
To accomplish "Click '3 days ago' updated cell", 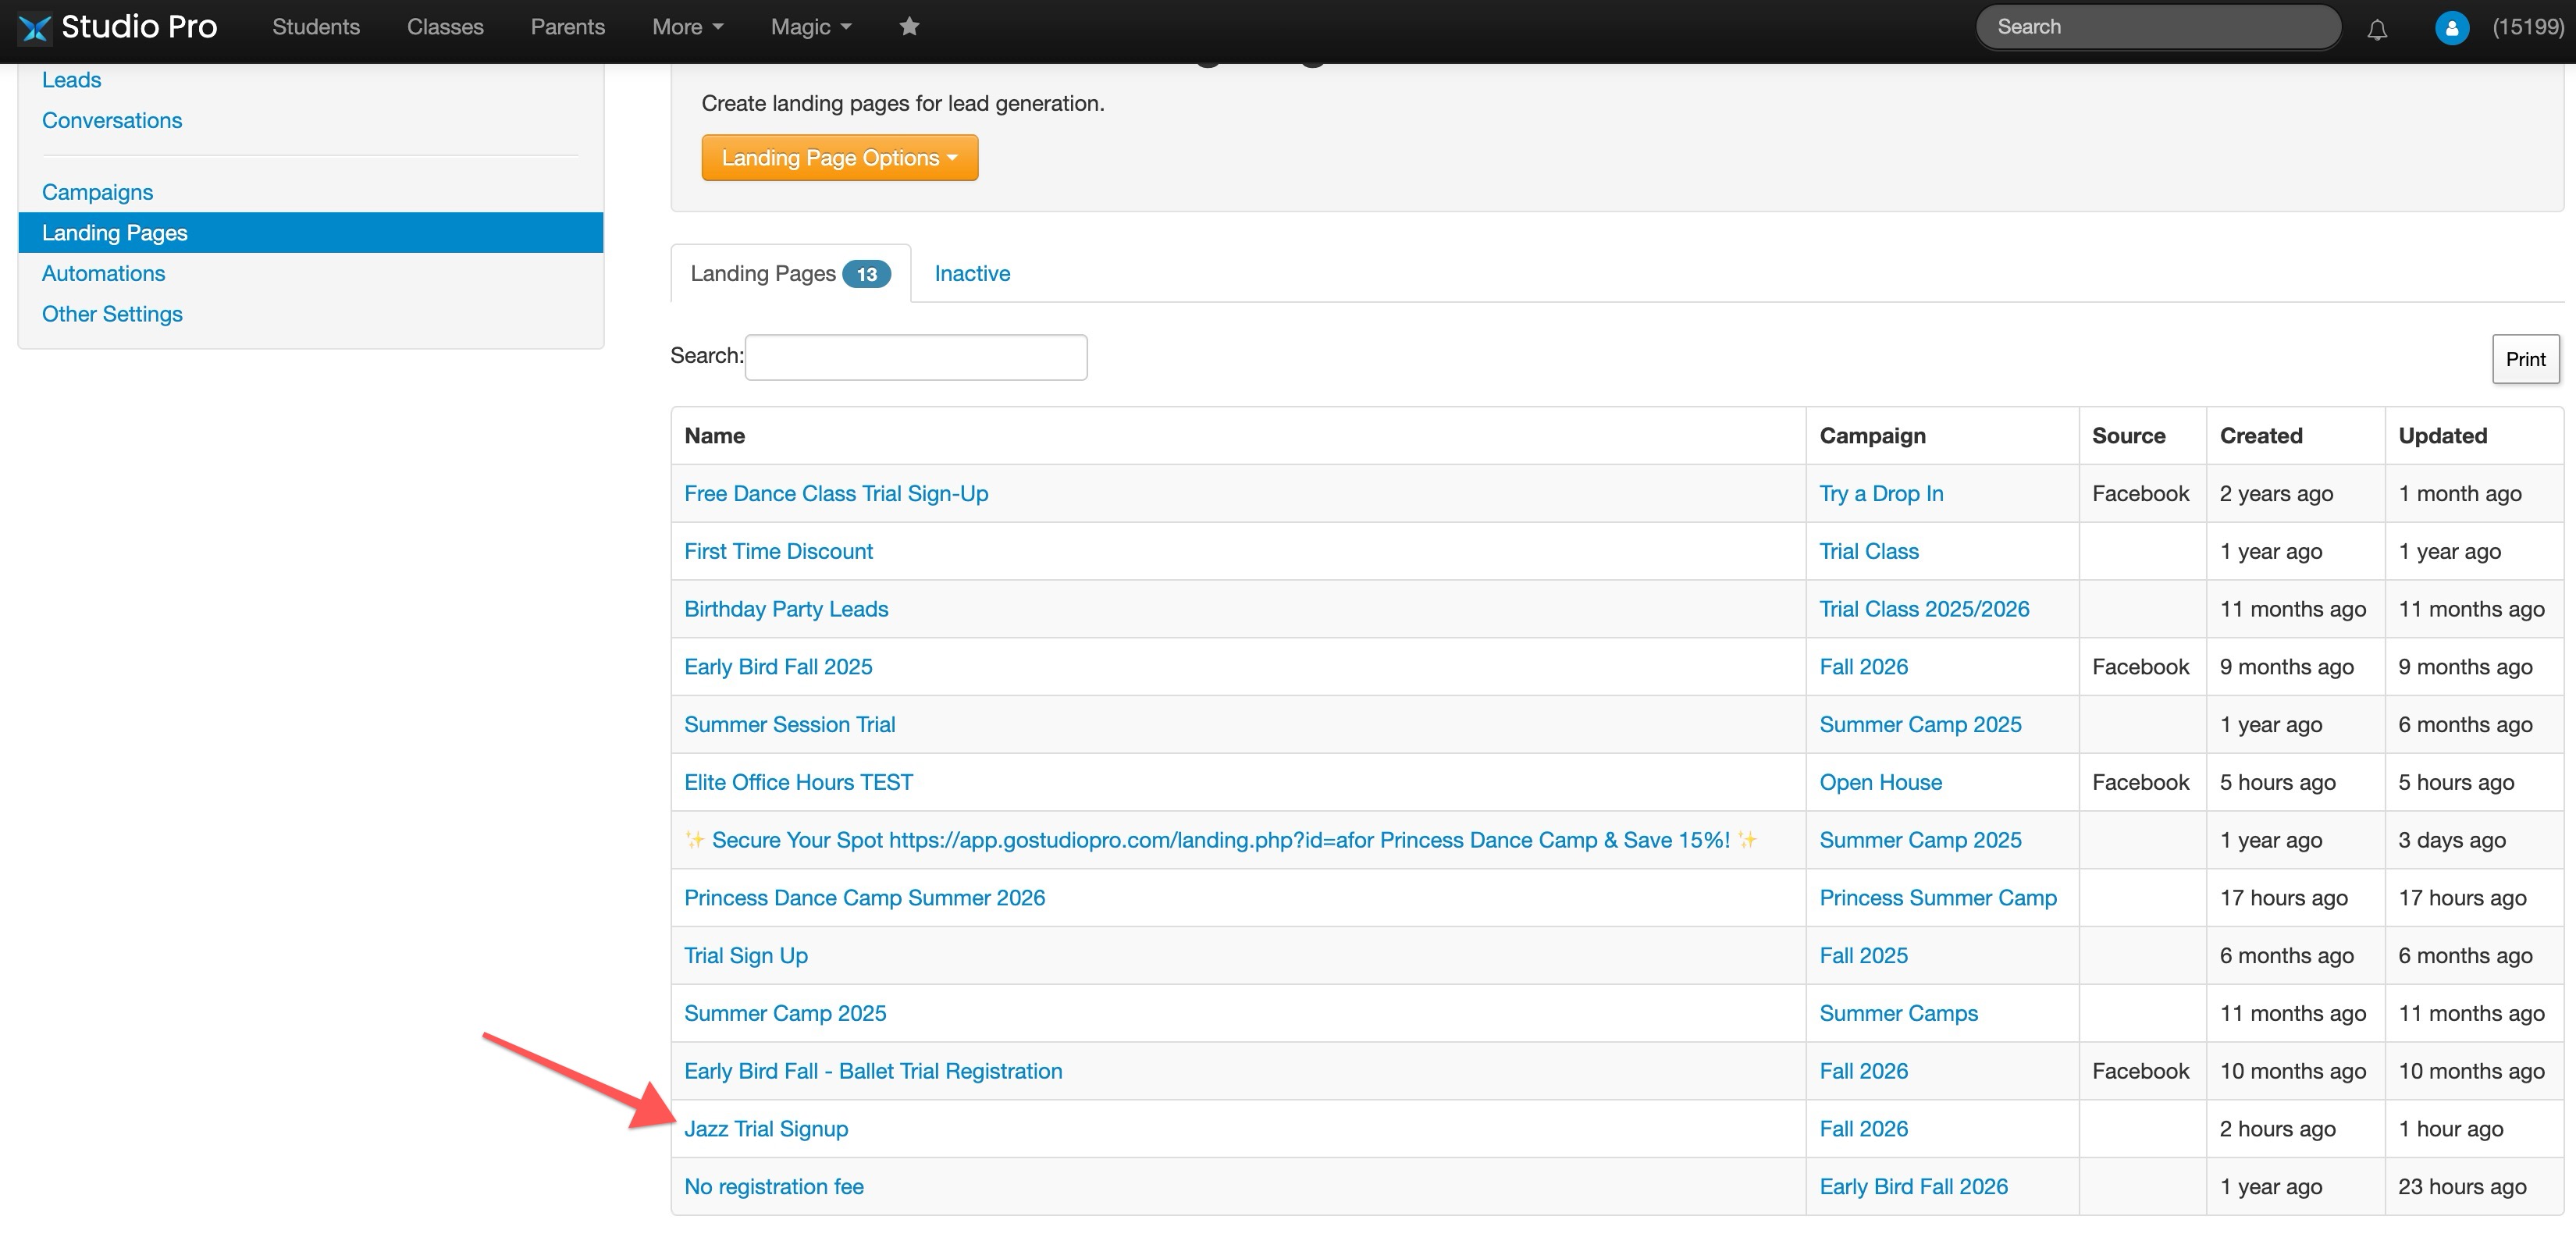I will (2452, 840).
